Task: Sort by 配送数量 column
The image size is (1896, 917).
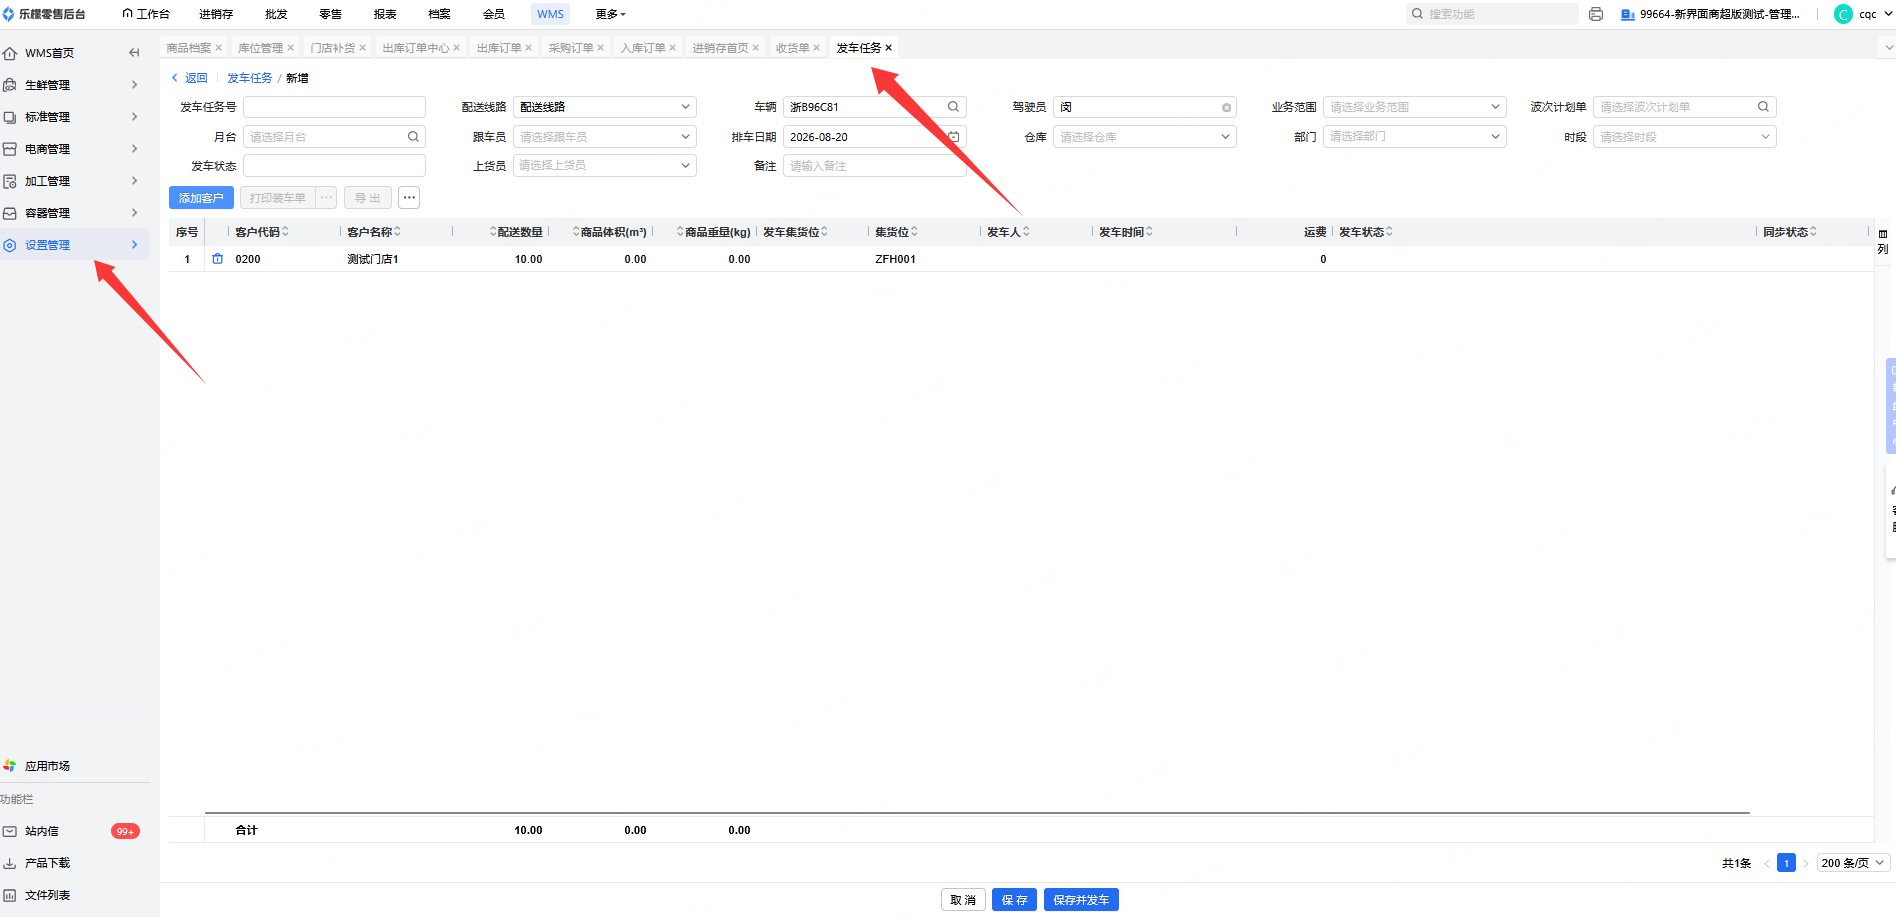Action: tap(493, 232)
